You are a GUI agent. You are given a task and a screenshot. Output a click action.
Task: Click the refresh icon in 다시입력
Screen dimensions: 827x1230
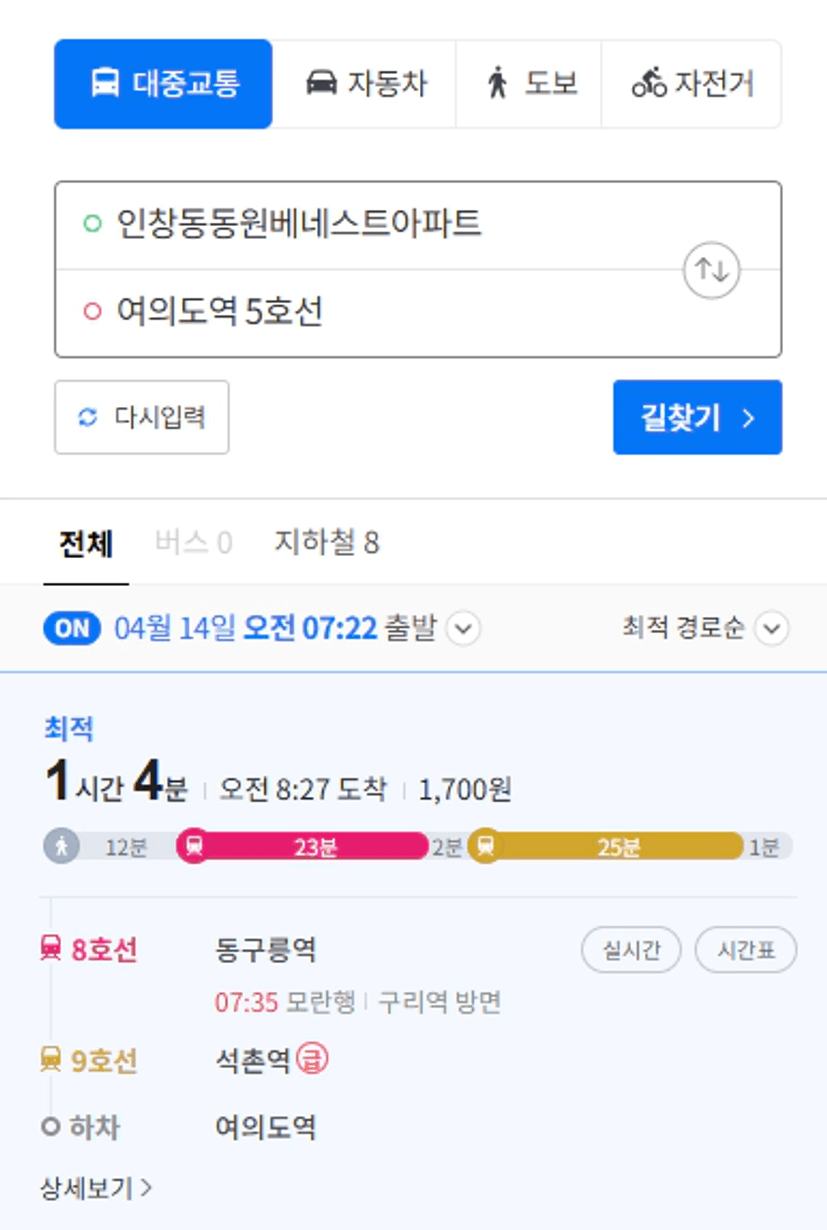tap(88, 417)
